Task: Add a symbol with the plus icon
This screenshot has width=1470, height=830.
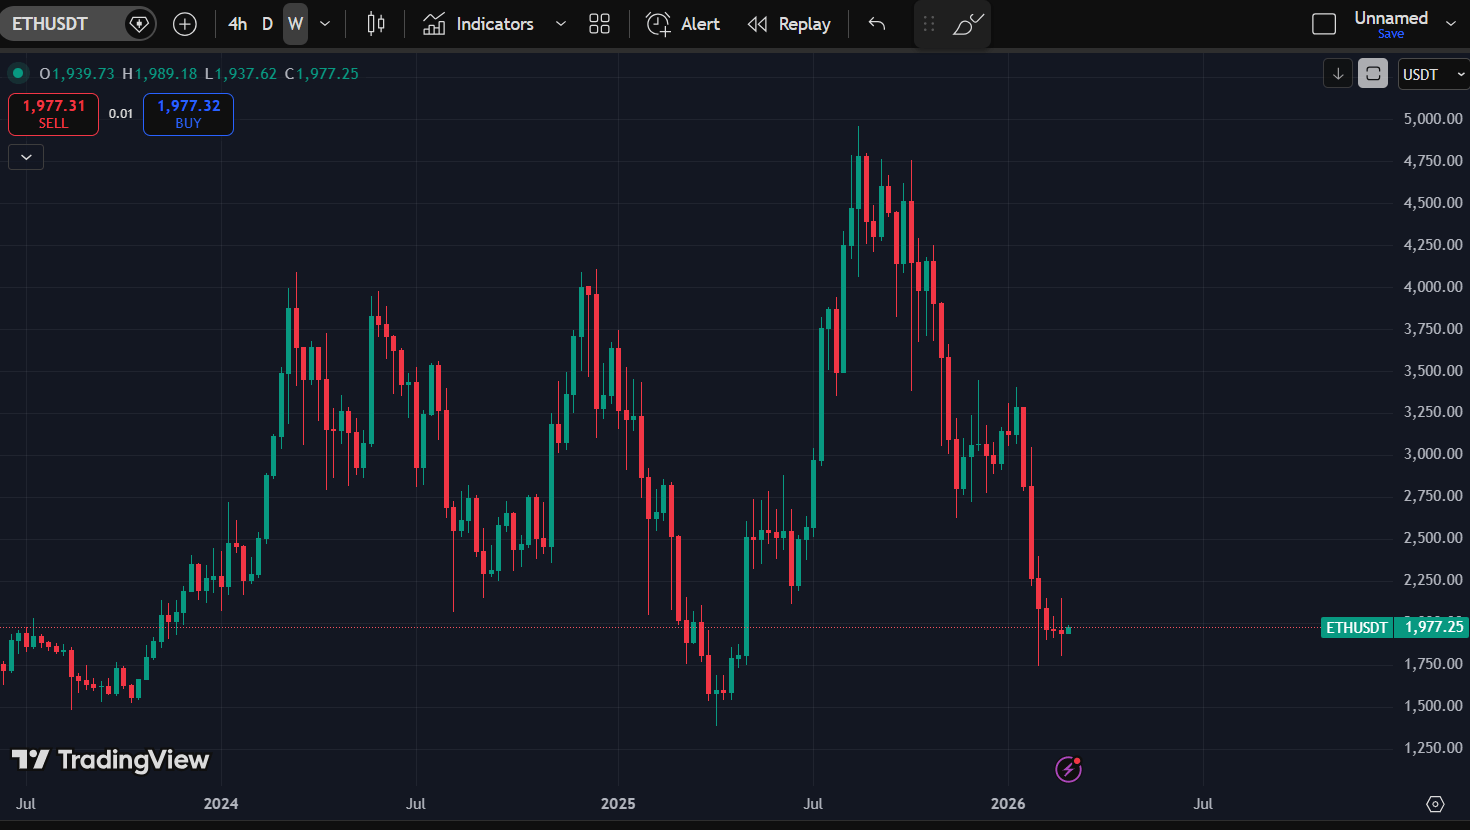Action: coord(185,24)
